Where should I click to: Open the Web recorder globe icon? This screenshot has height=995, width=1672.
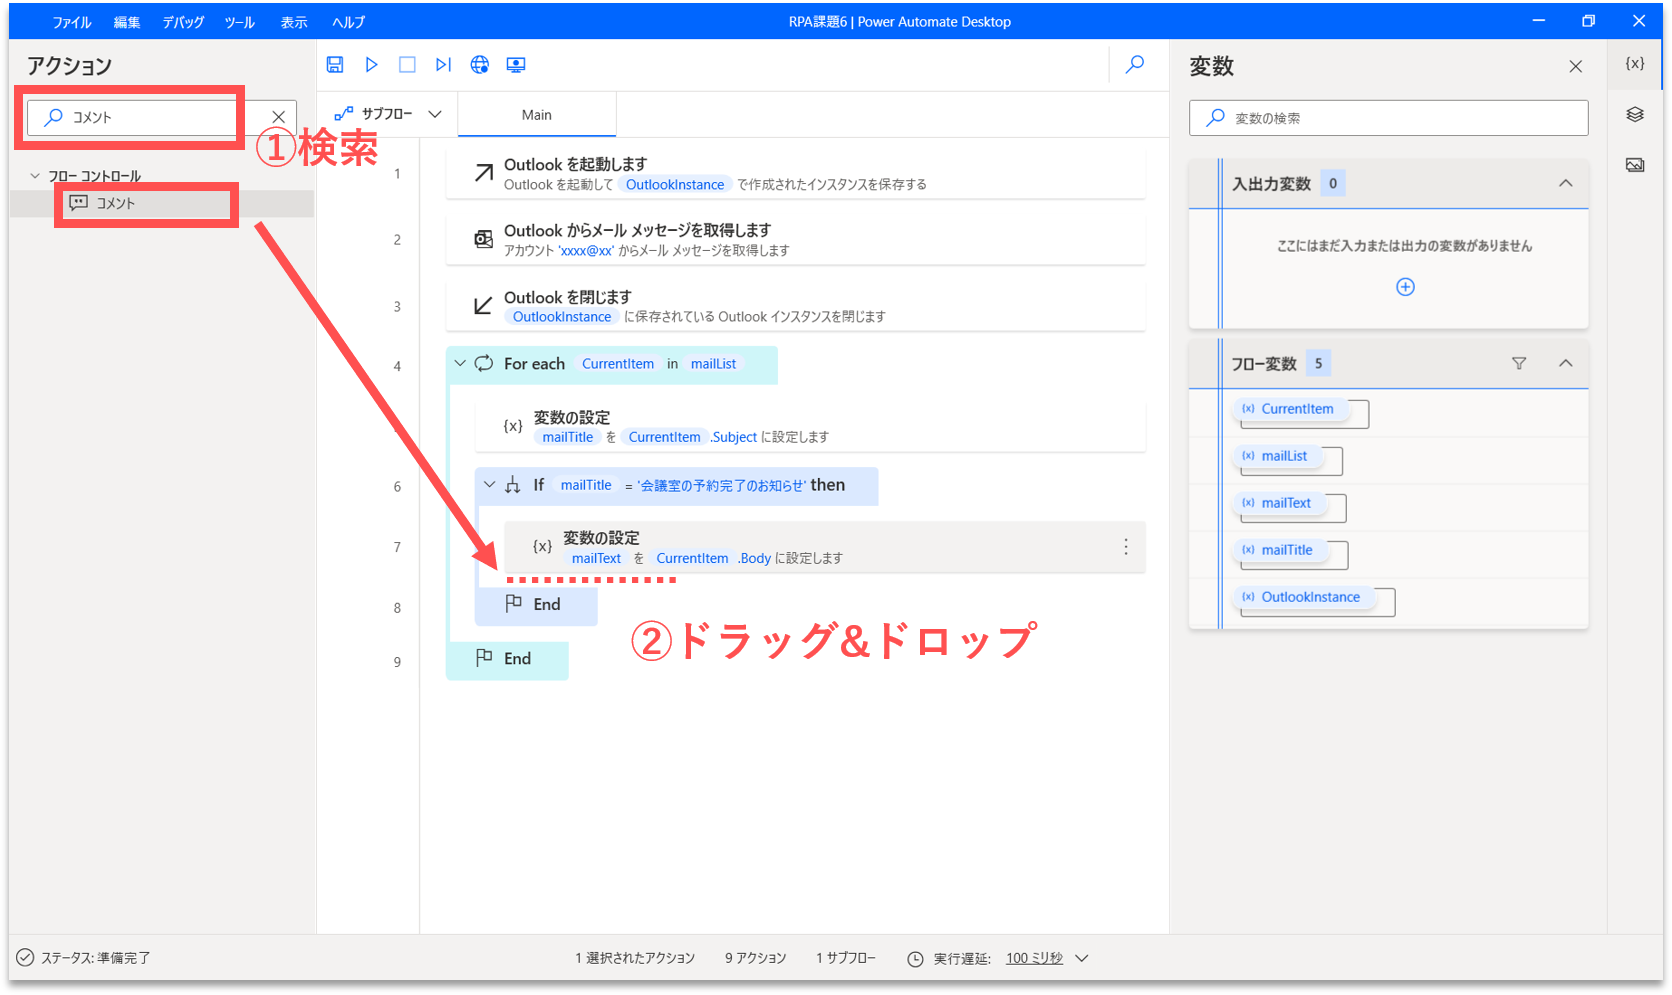480,65
